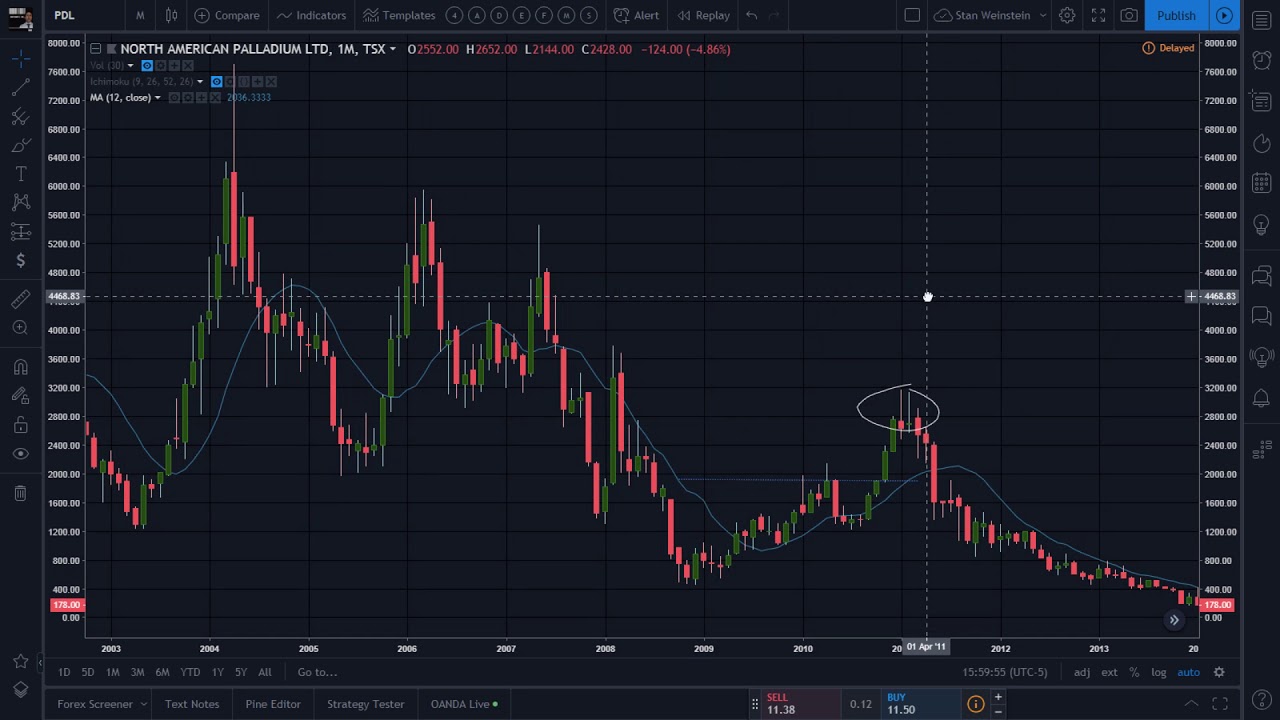Open the calendar panel in right sidebar
Screen dimensions: 1280x720
(1261, 183)
